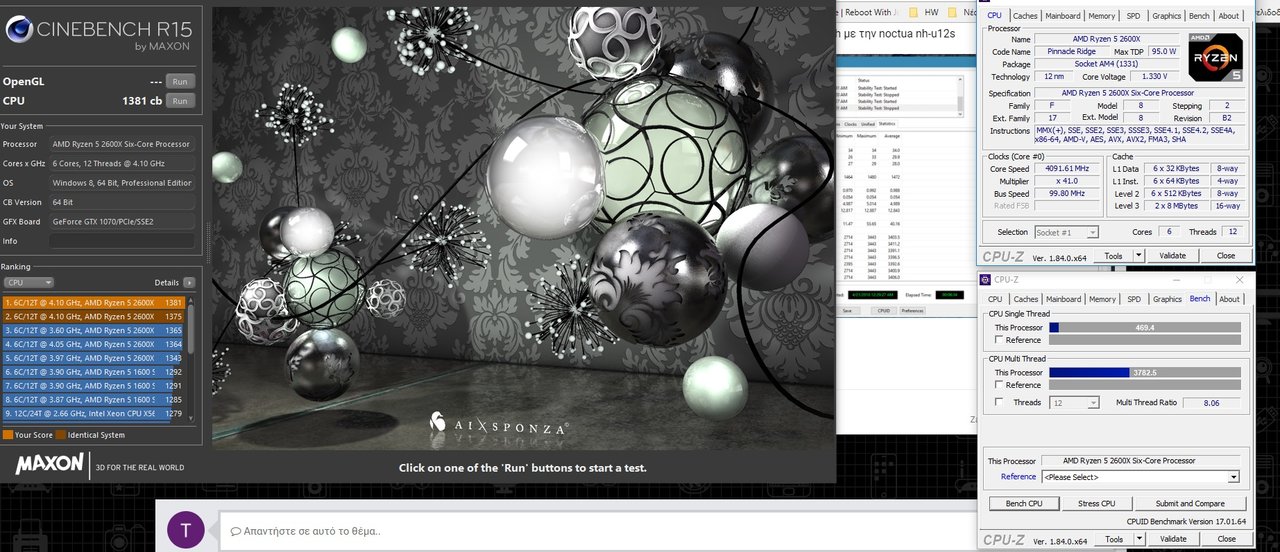The height and width of the screenshot is (552, 1280).
Task: Click Close in upper CPU-Z window
Action: tap(1226, 256)
